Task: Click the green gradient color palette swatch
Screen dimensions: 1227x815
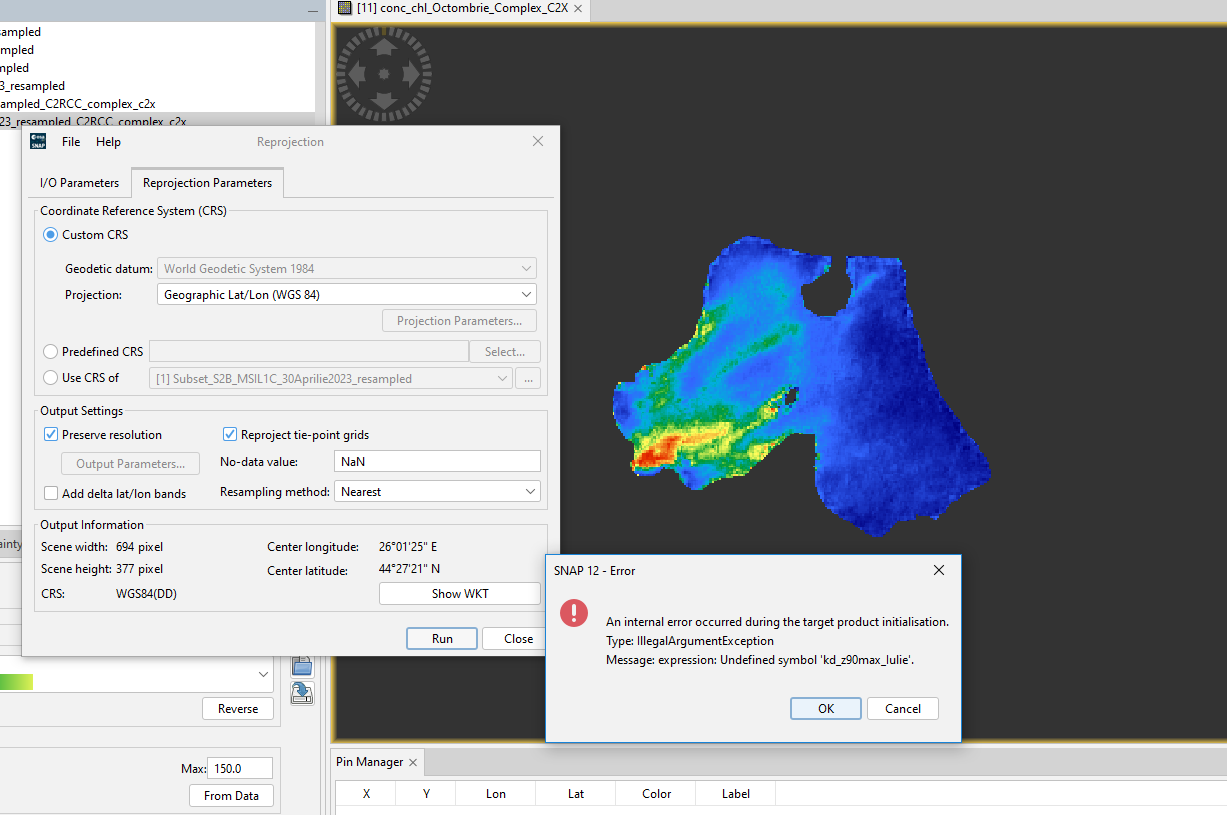Action: coord(16,681)
